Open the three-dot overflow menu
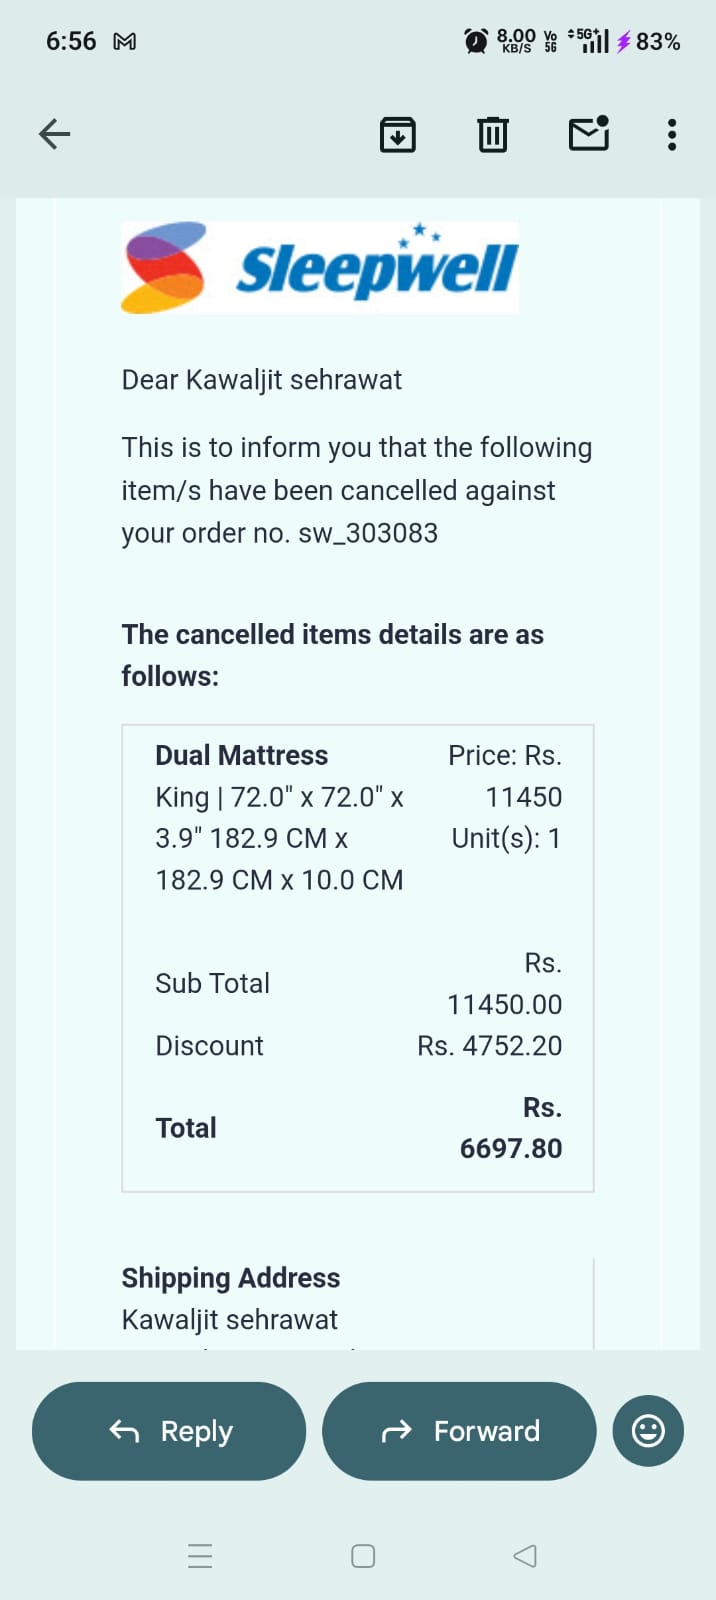 672,134
